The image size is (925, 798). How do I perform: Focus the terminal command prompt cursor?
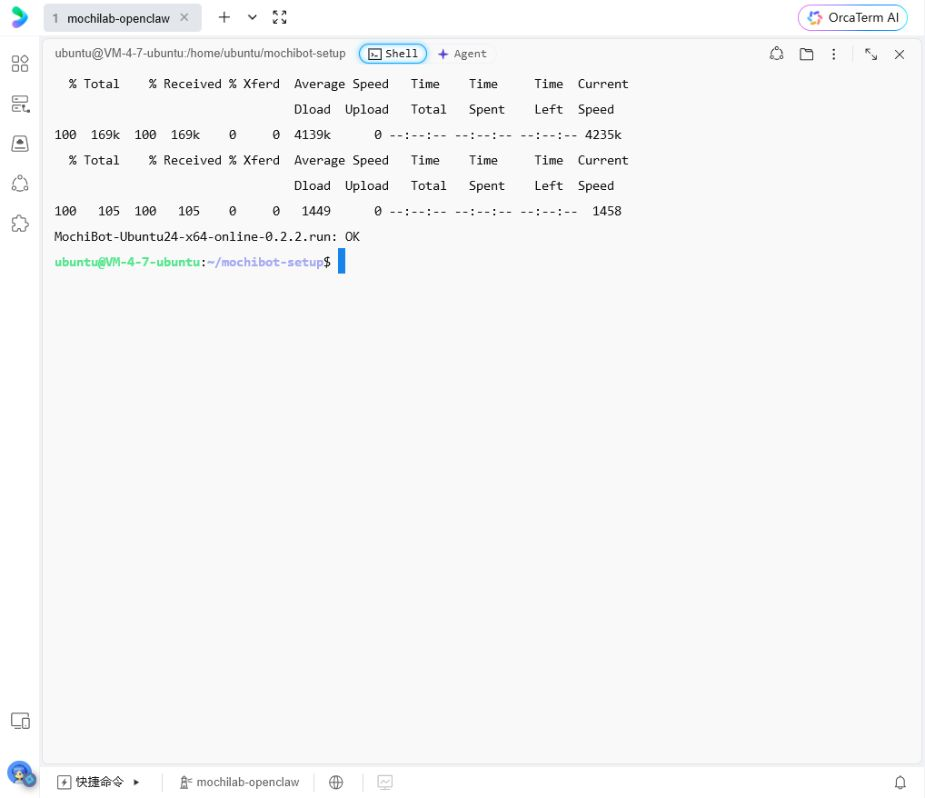coord(342,261)
